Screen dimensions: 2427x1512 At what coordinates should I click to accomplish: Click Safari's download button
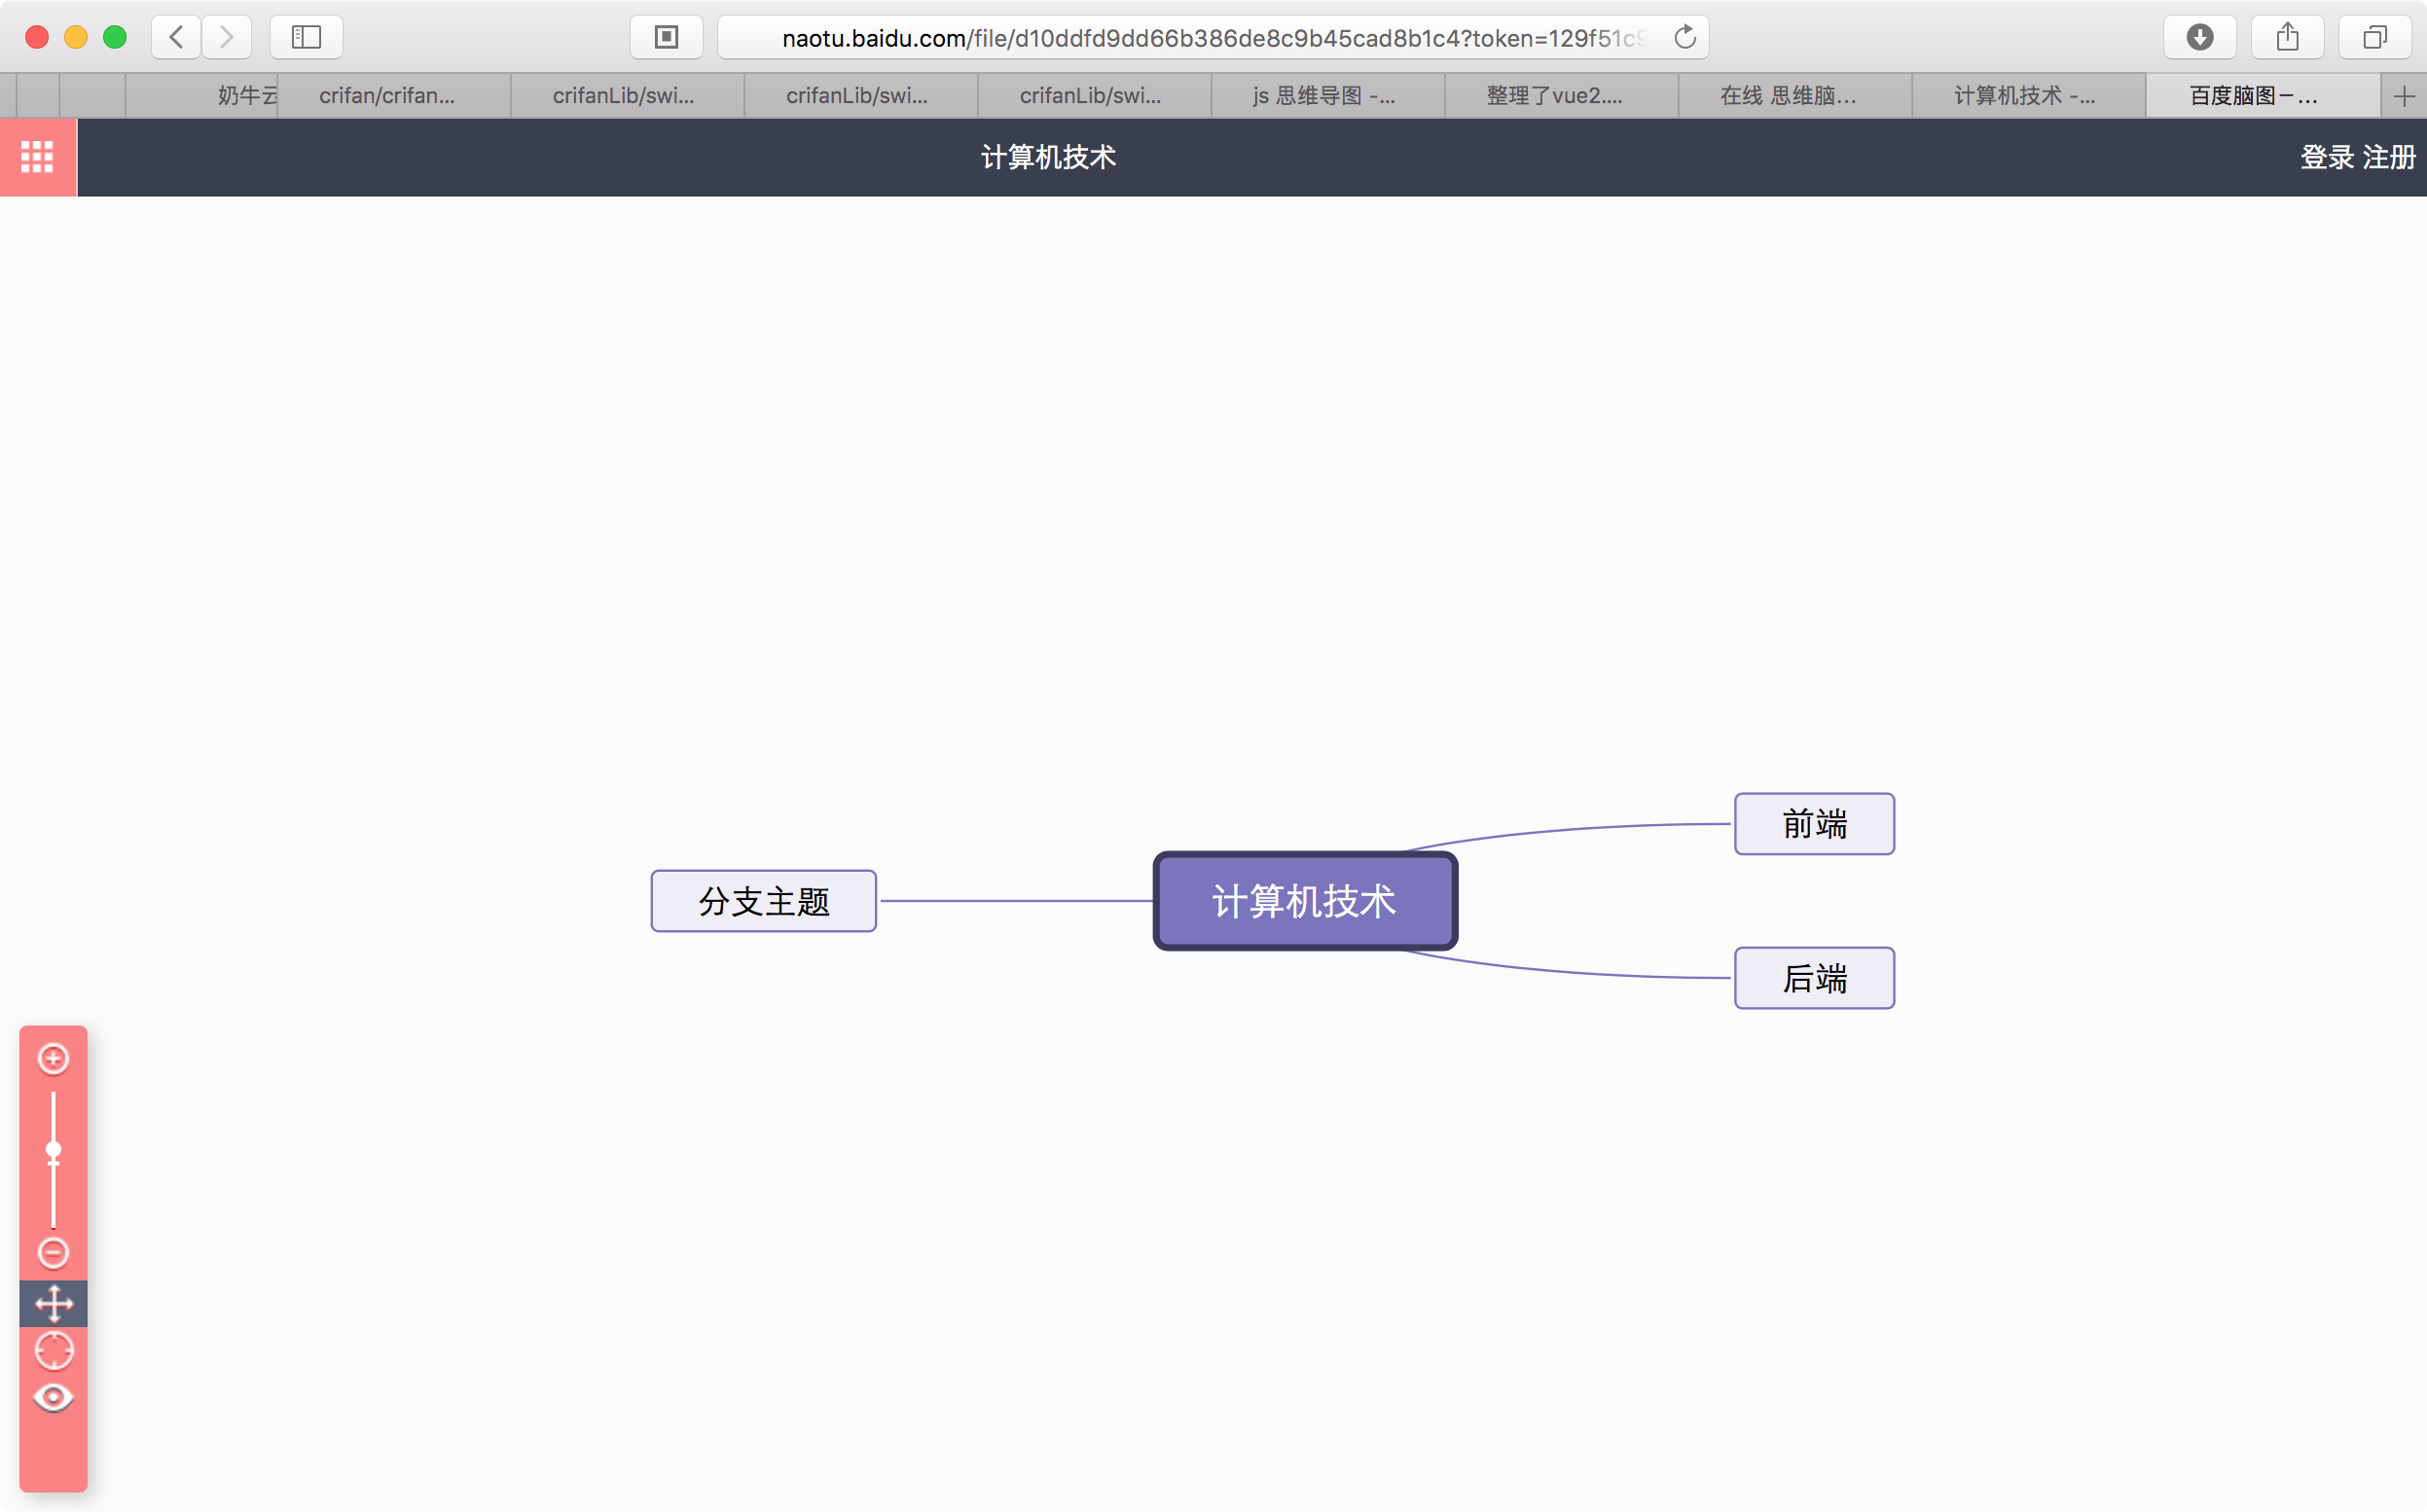click(2199, 37)
